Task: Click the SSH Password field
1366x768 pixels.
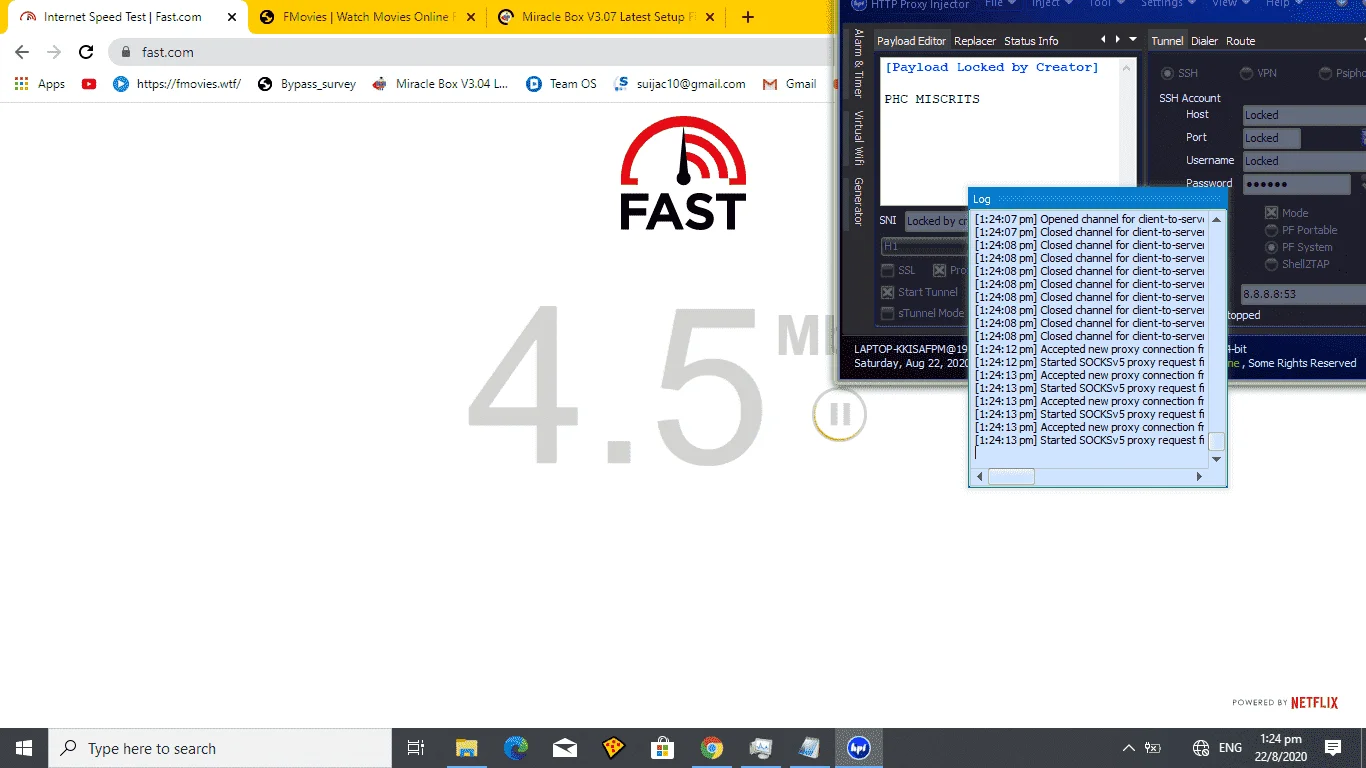Action: (1296, 184)
